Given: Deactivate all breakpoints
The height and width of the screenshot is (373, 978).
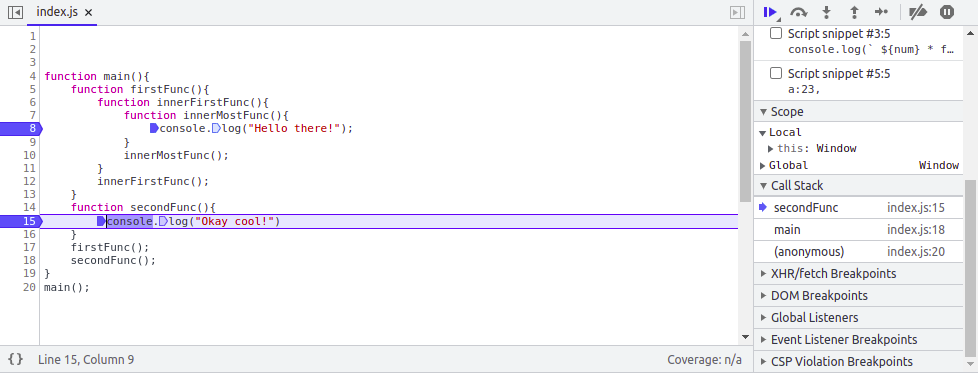Looking at the screenshot, I should click(918, 12).
